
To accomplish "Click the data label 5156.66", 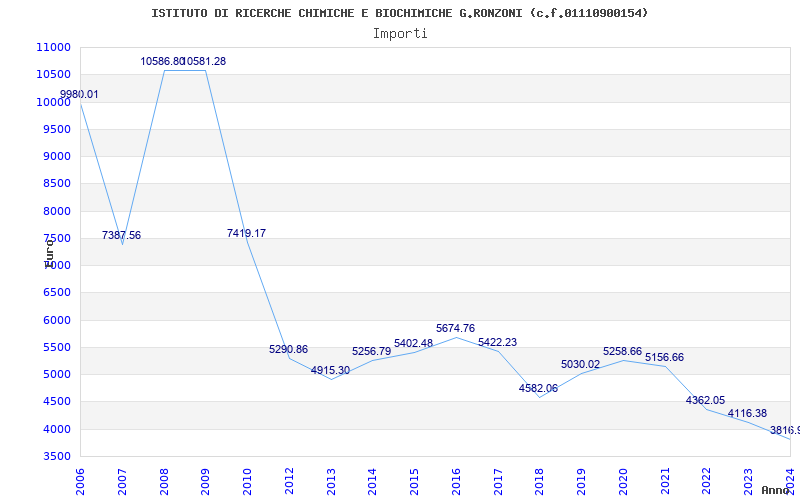I will [664, 357].
